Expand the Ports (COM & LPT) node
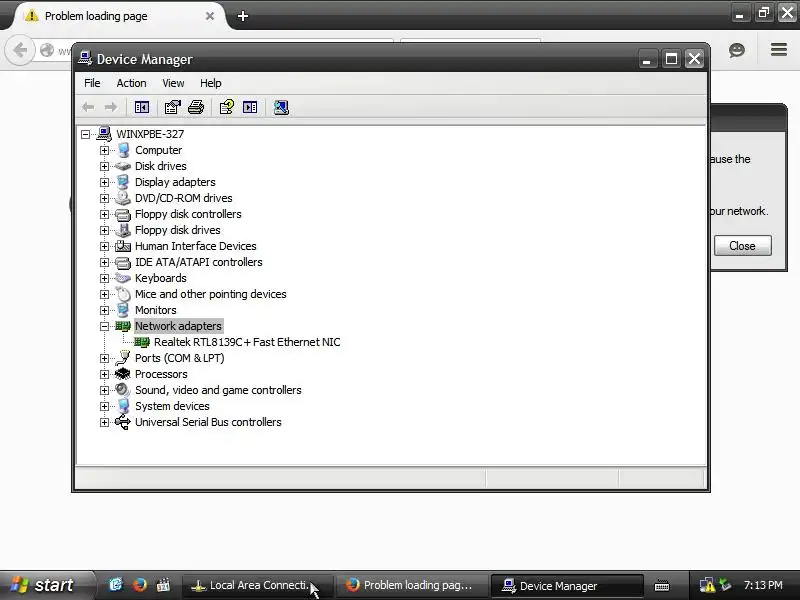 click(105, 358)
